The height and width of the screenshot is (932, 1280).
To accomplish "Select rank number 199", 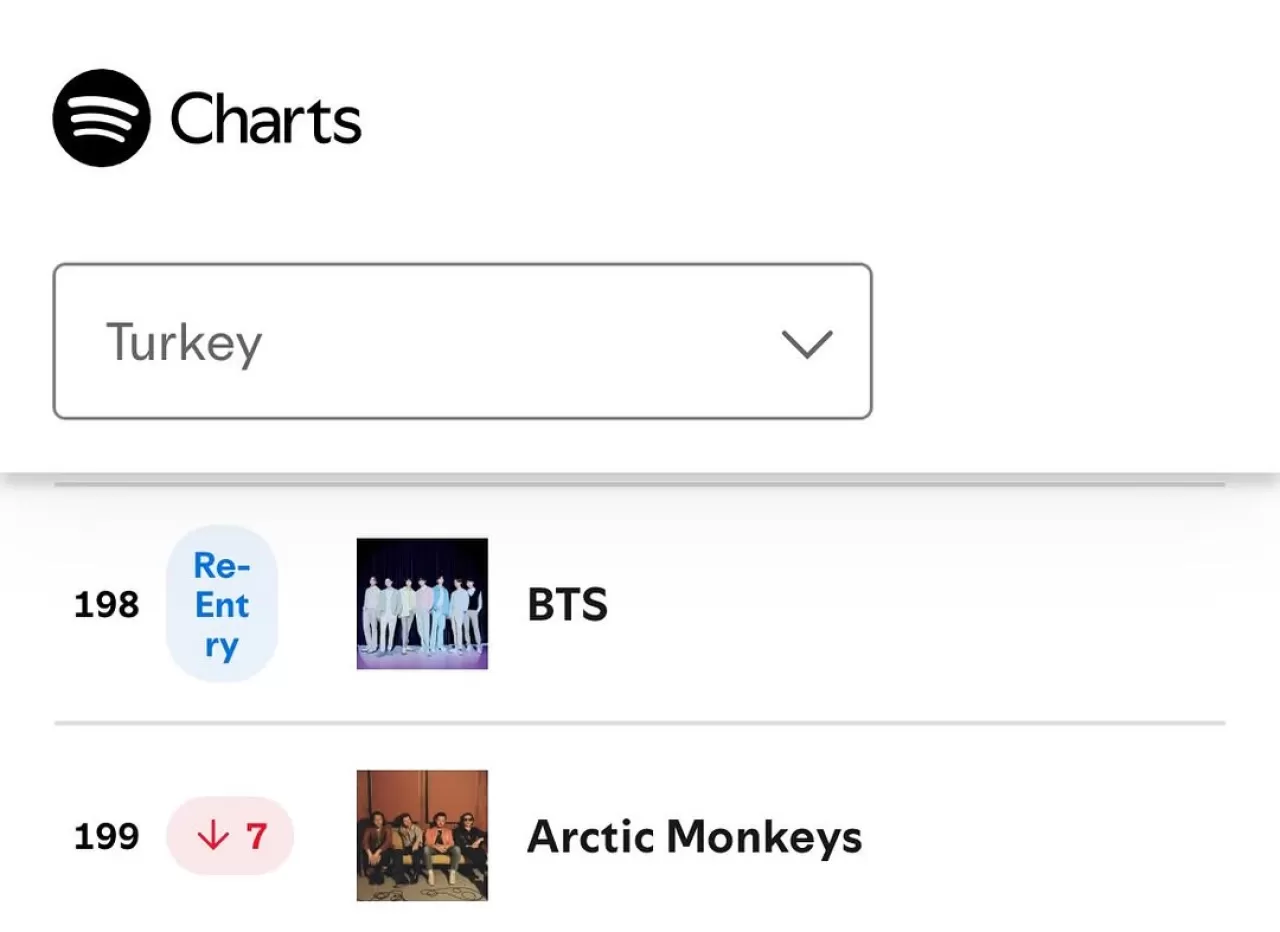I will click(x=105, y=836).
